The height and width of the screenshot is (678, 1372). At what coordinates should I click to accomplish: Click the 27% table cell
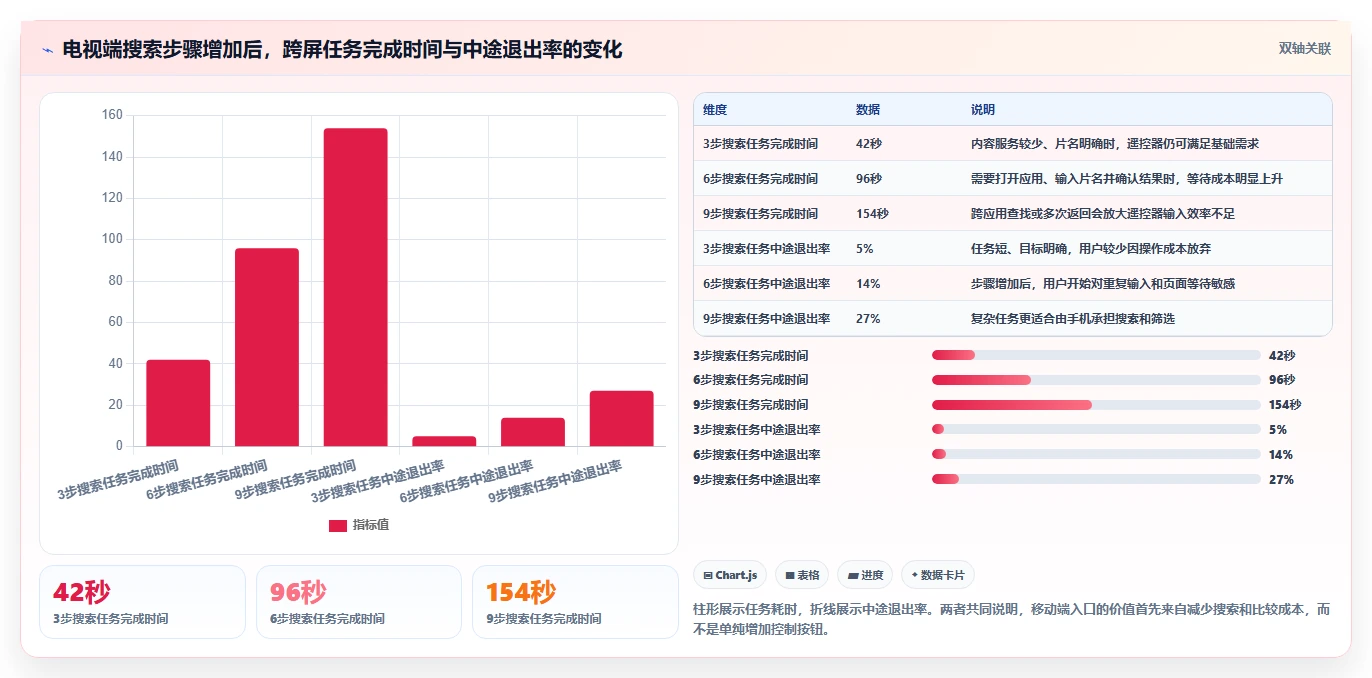click(868, 319)
